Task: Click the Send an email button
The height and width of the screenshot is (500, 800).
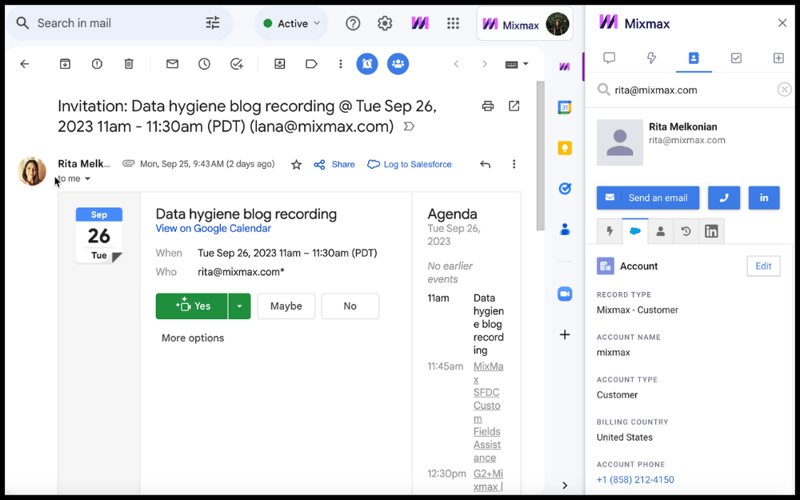Action: coord(648,198)
